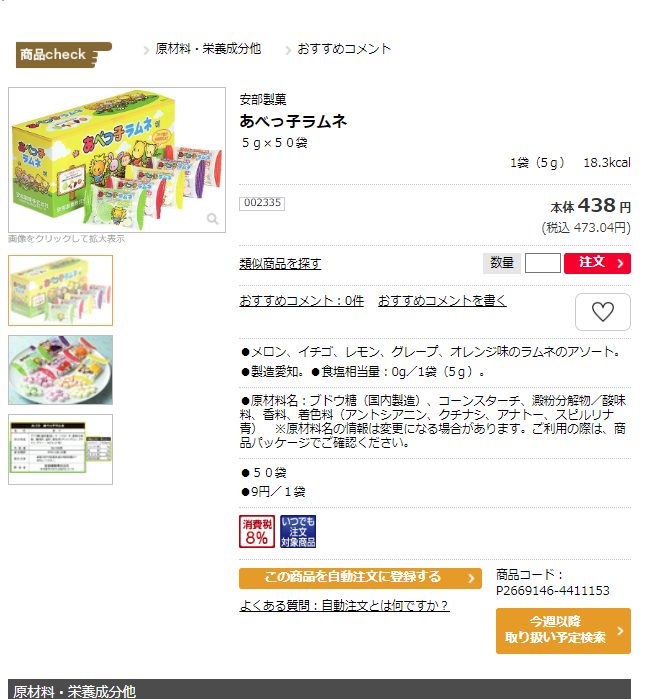The height and width of the screenshot is (699, 648).
Task: Jump to 原材料・栄養成分他 section
Action: coord(208,49)
